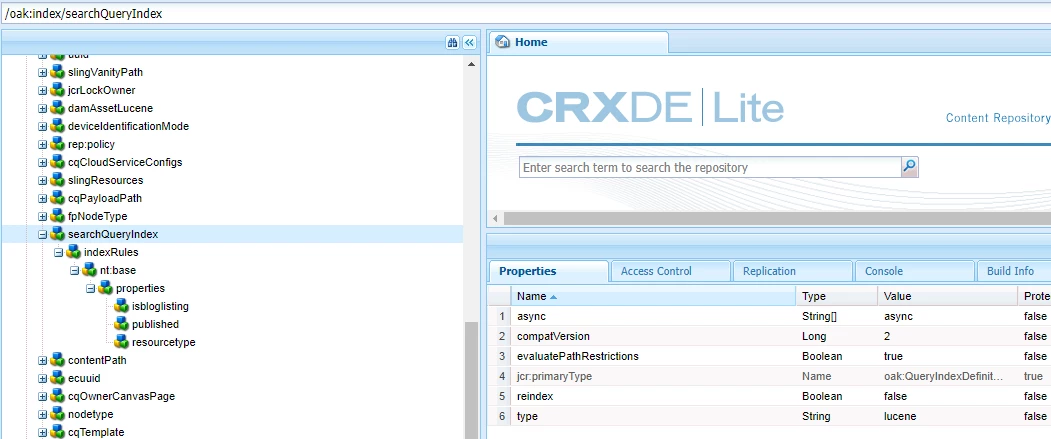Collapse the tree panel with double-arrow icon

[x=470, y=42]
